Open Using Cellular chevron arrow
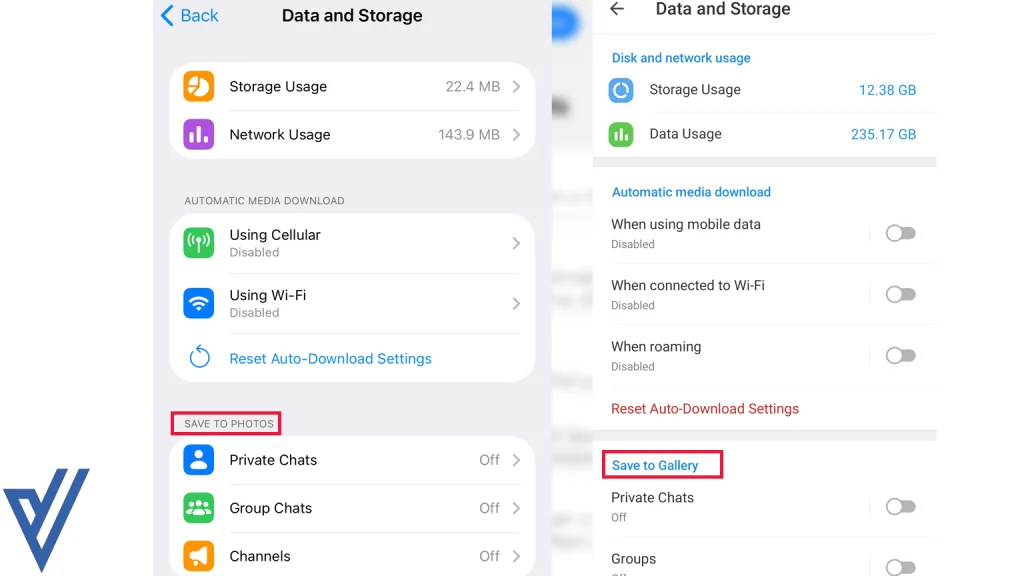The width and height of the screenshot is (1024, 576). tap(516, 243)
